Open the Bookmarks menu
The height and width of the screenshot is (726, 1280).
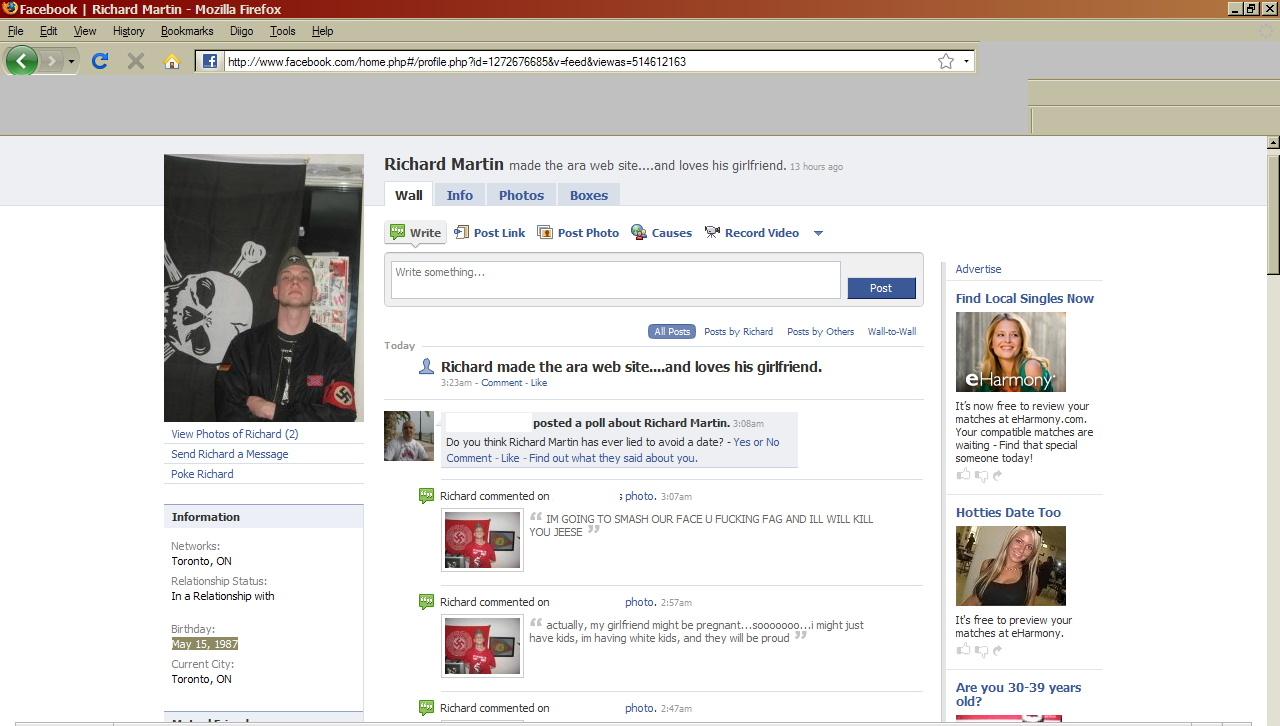pyautogui.click(x=187, y=31)
